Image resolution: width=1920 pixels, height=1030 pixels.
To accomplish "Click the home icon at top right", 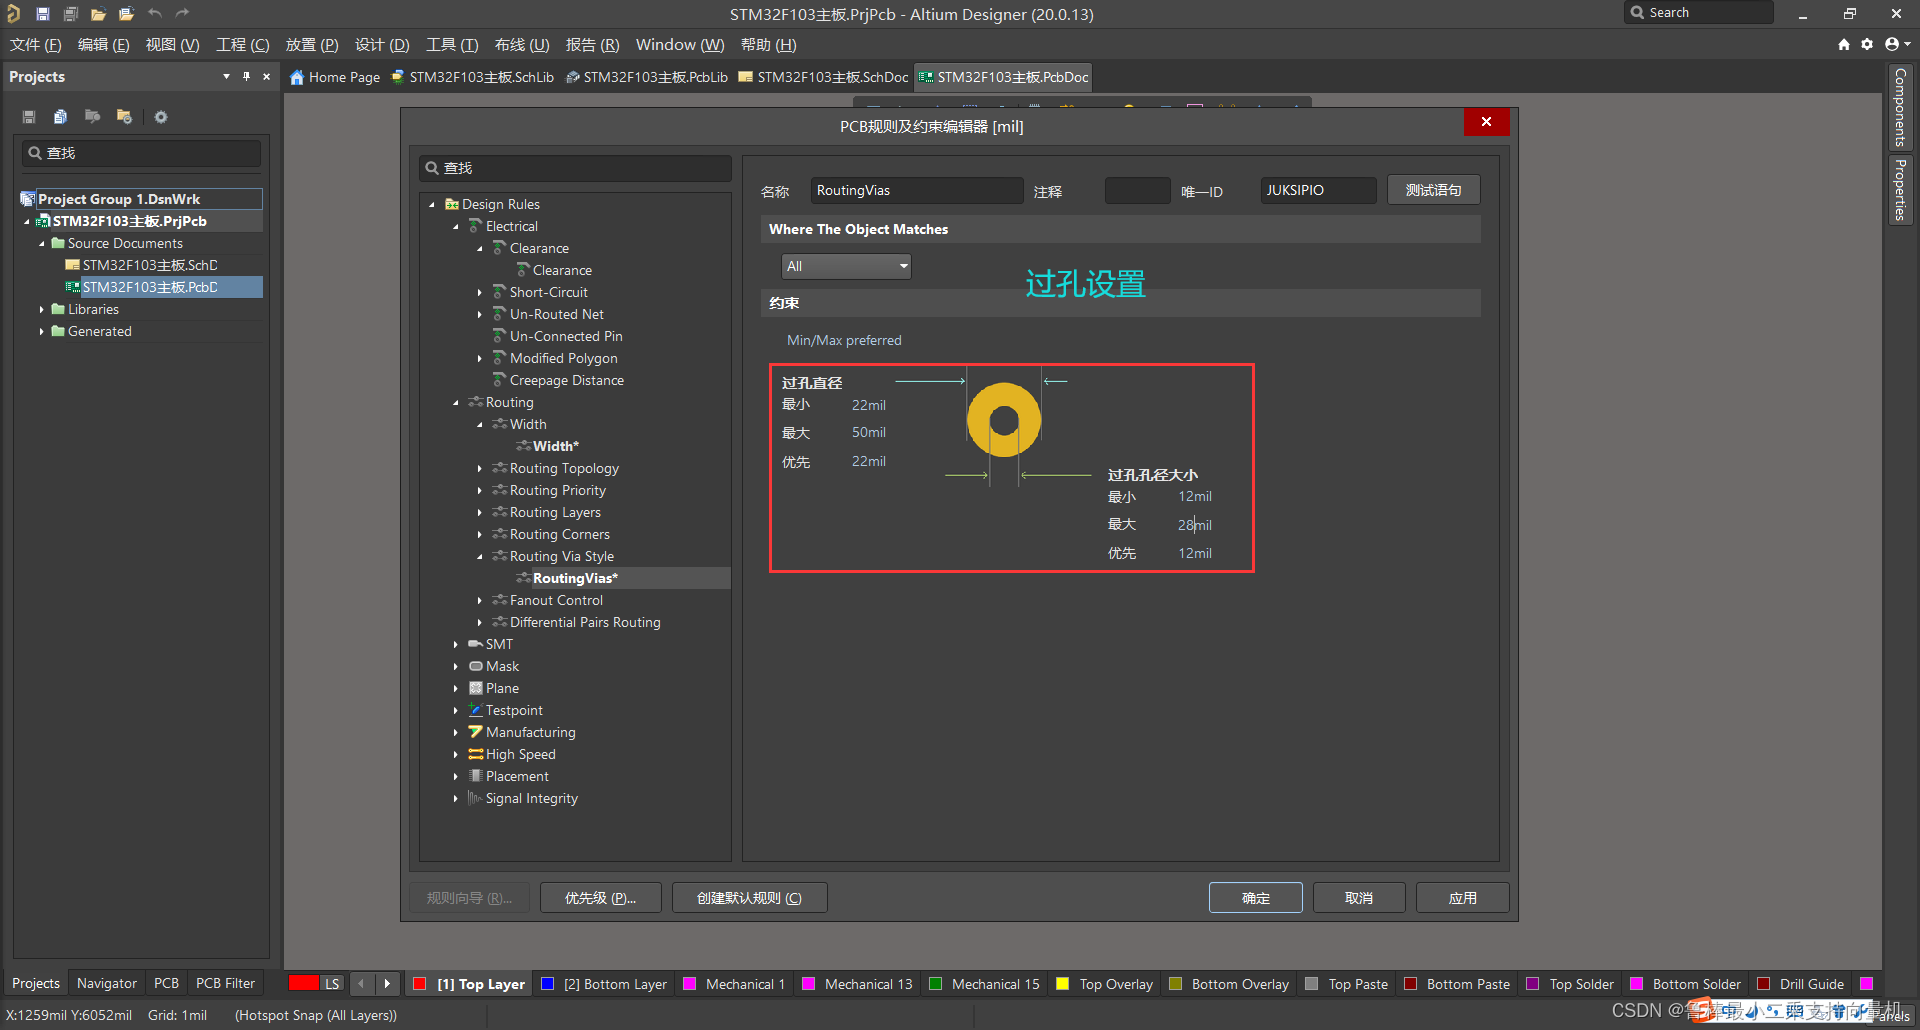I will tap(1844, 45).
